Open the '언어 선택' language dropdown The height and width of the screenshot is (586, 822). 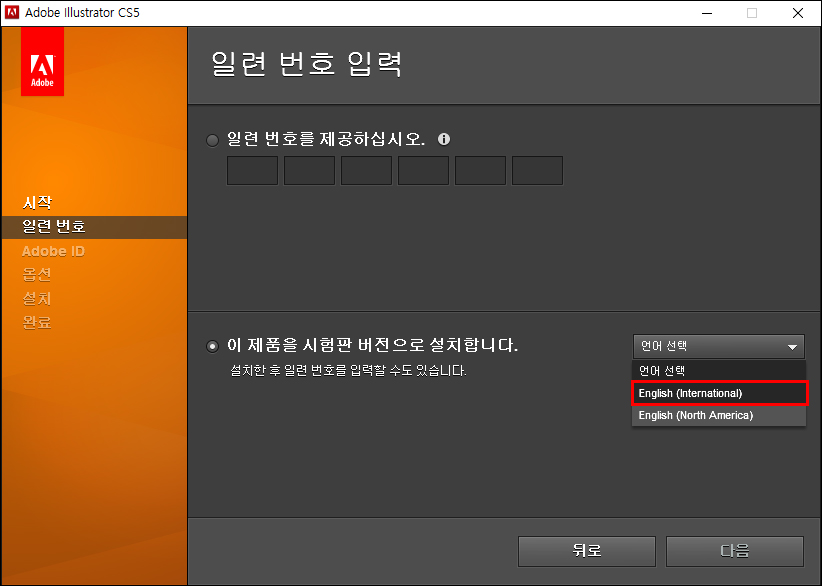[x=719, y=346]
